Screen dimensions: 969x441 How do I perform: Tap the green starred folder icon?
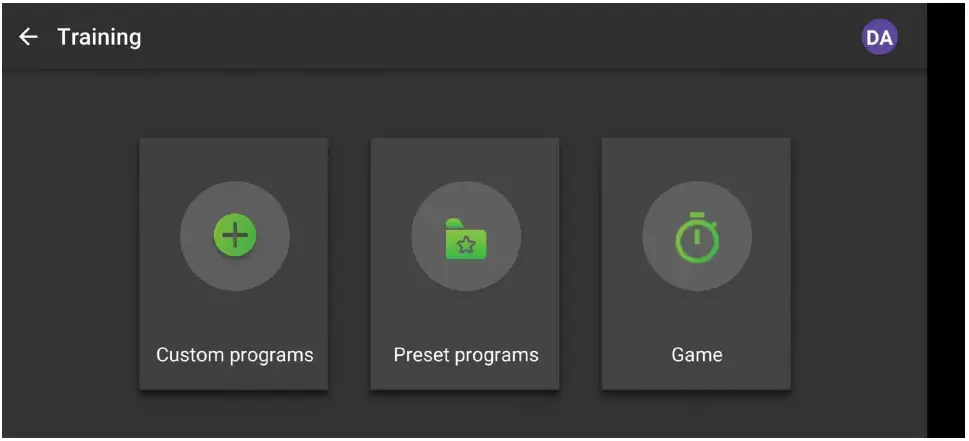[x=466, y=238]
